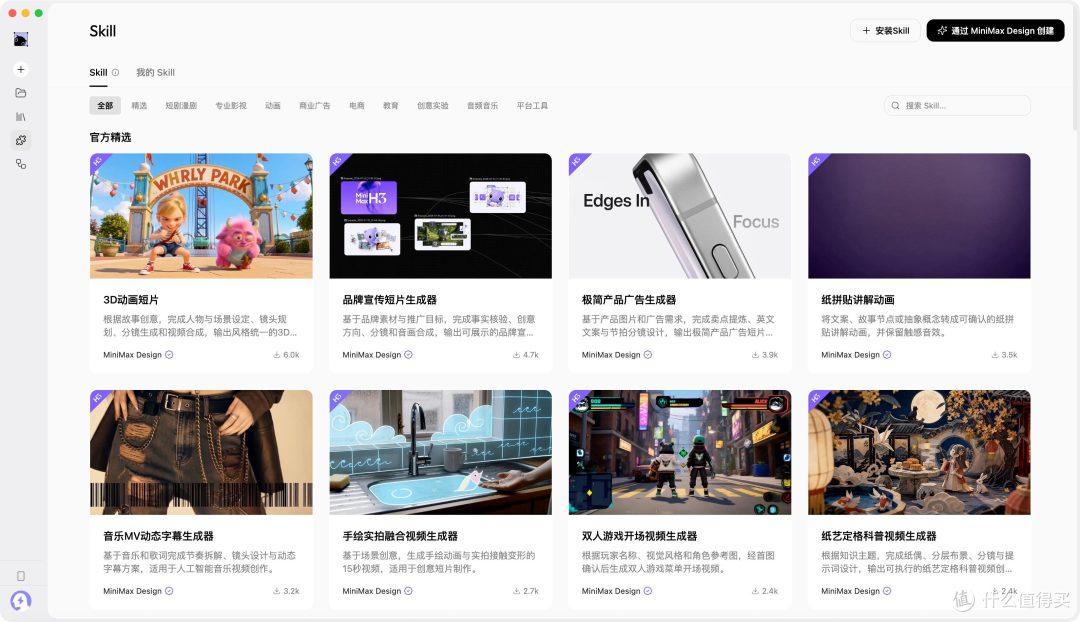Open the 极简产品广告生成器 skill title
Viewport: 1080px width, 622px height.
(x=629, y=300)
